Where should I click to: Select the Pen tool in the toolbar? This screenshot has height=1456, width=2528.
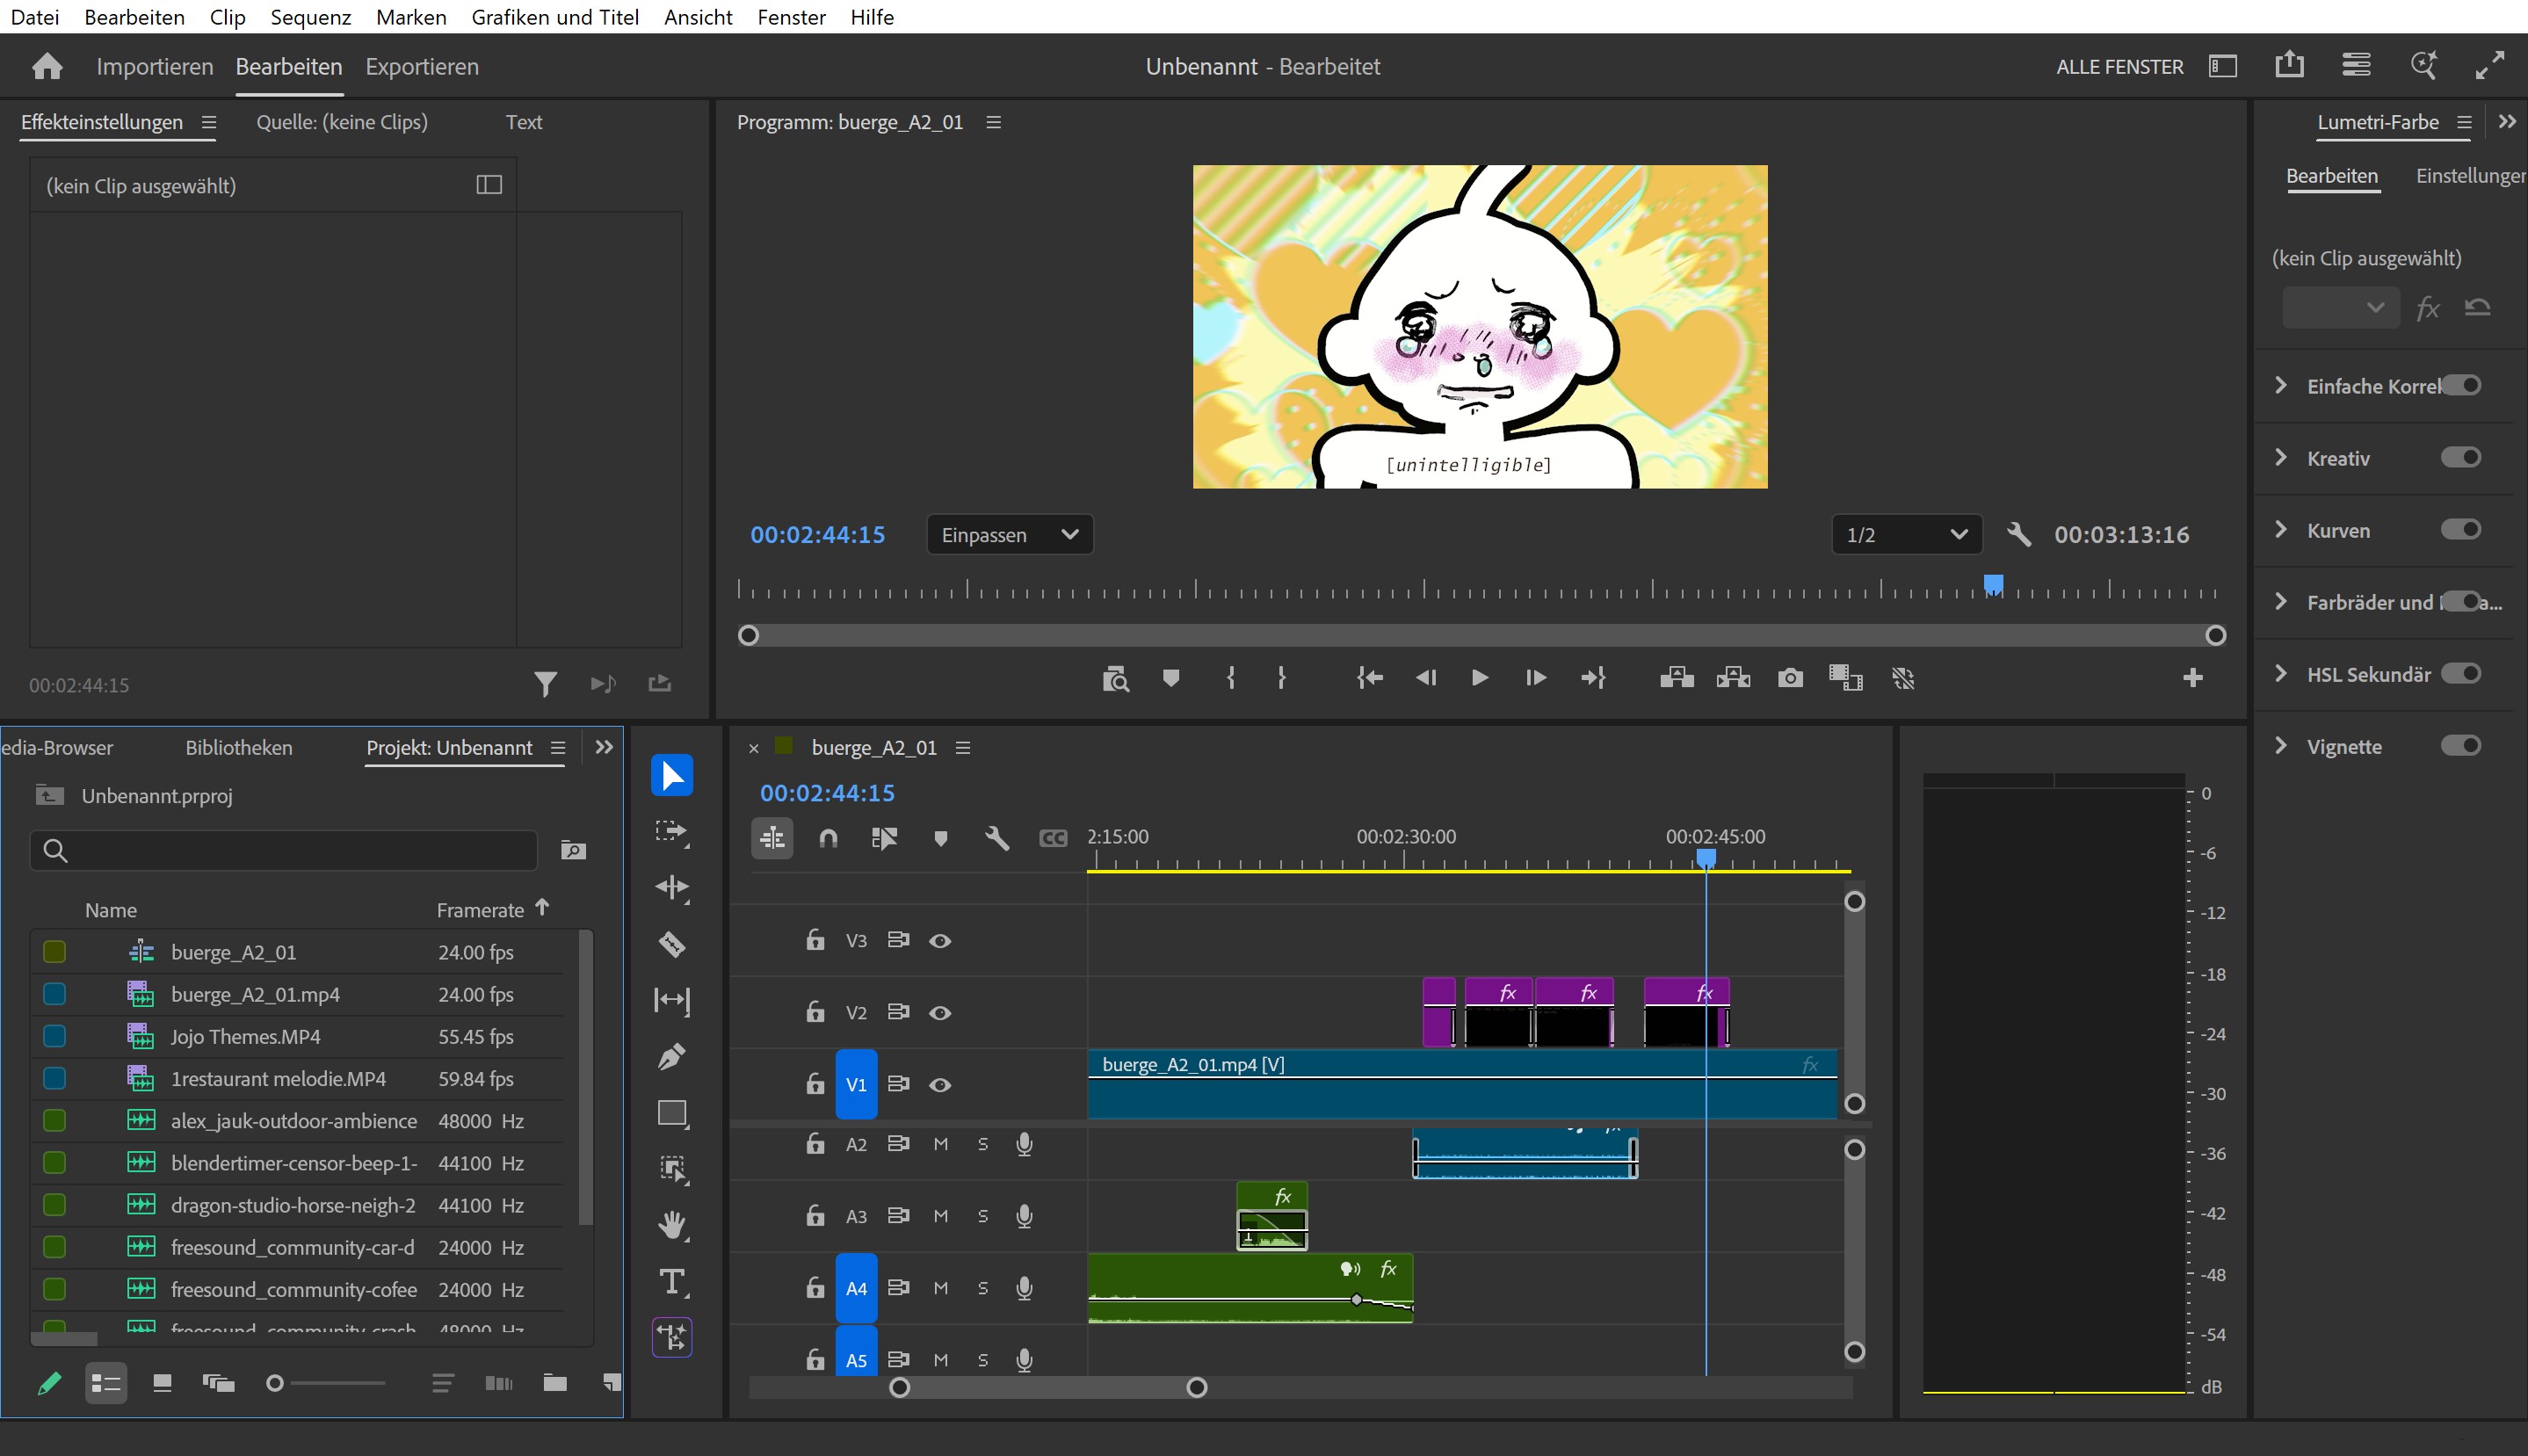[x=672, y=1056]
